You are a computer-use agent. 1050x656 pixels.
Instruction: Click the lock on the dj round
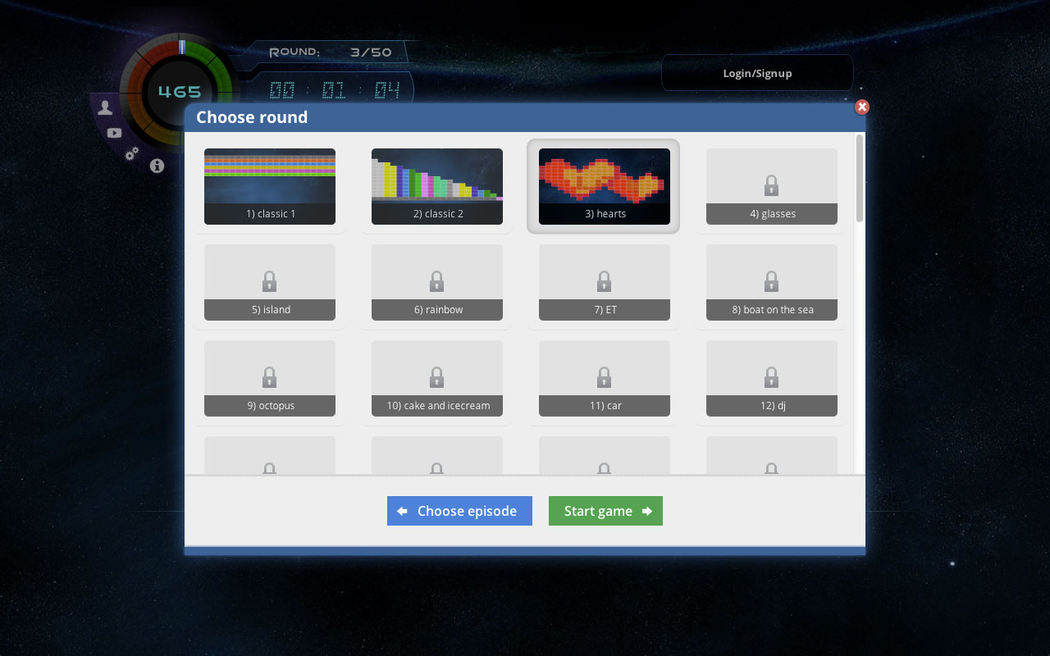(771, 377)
